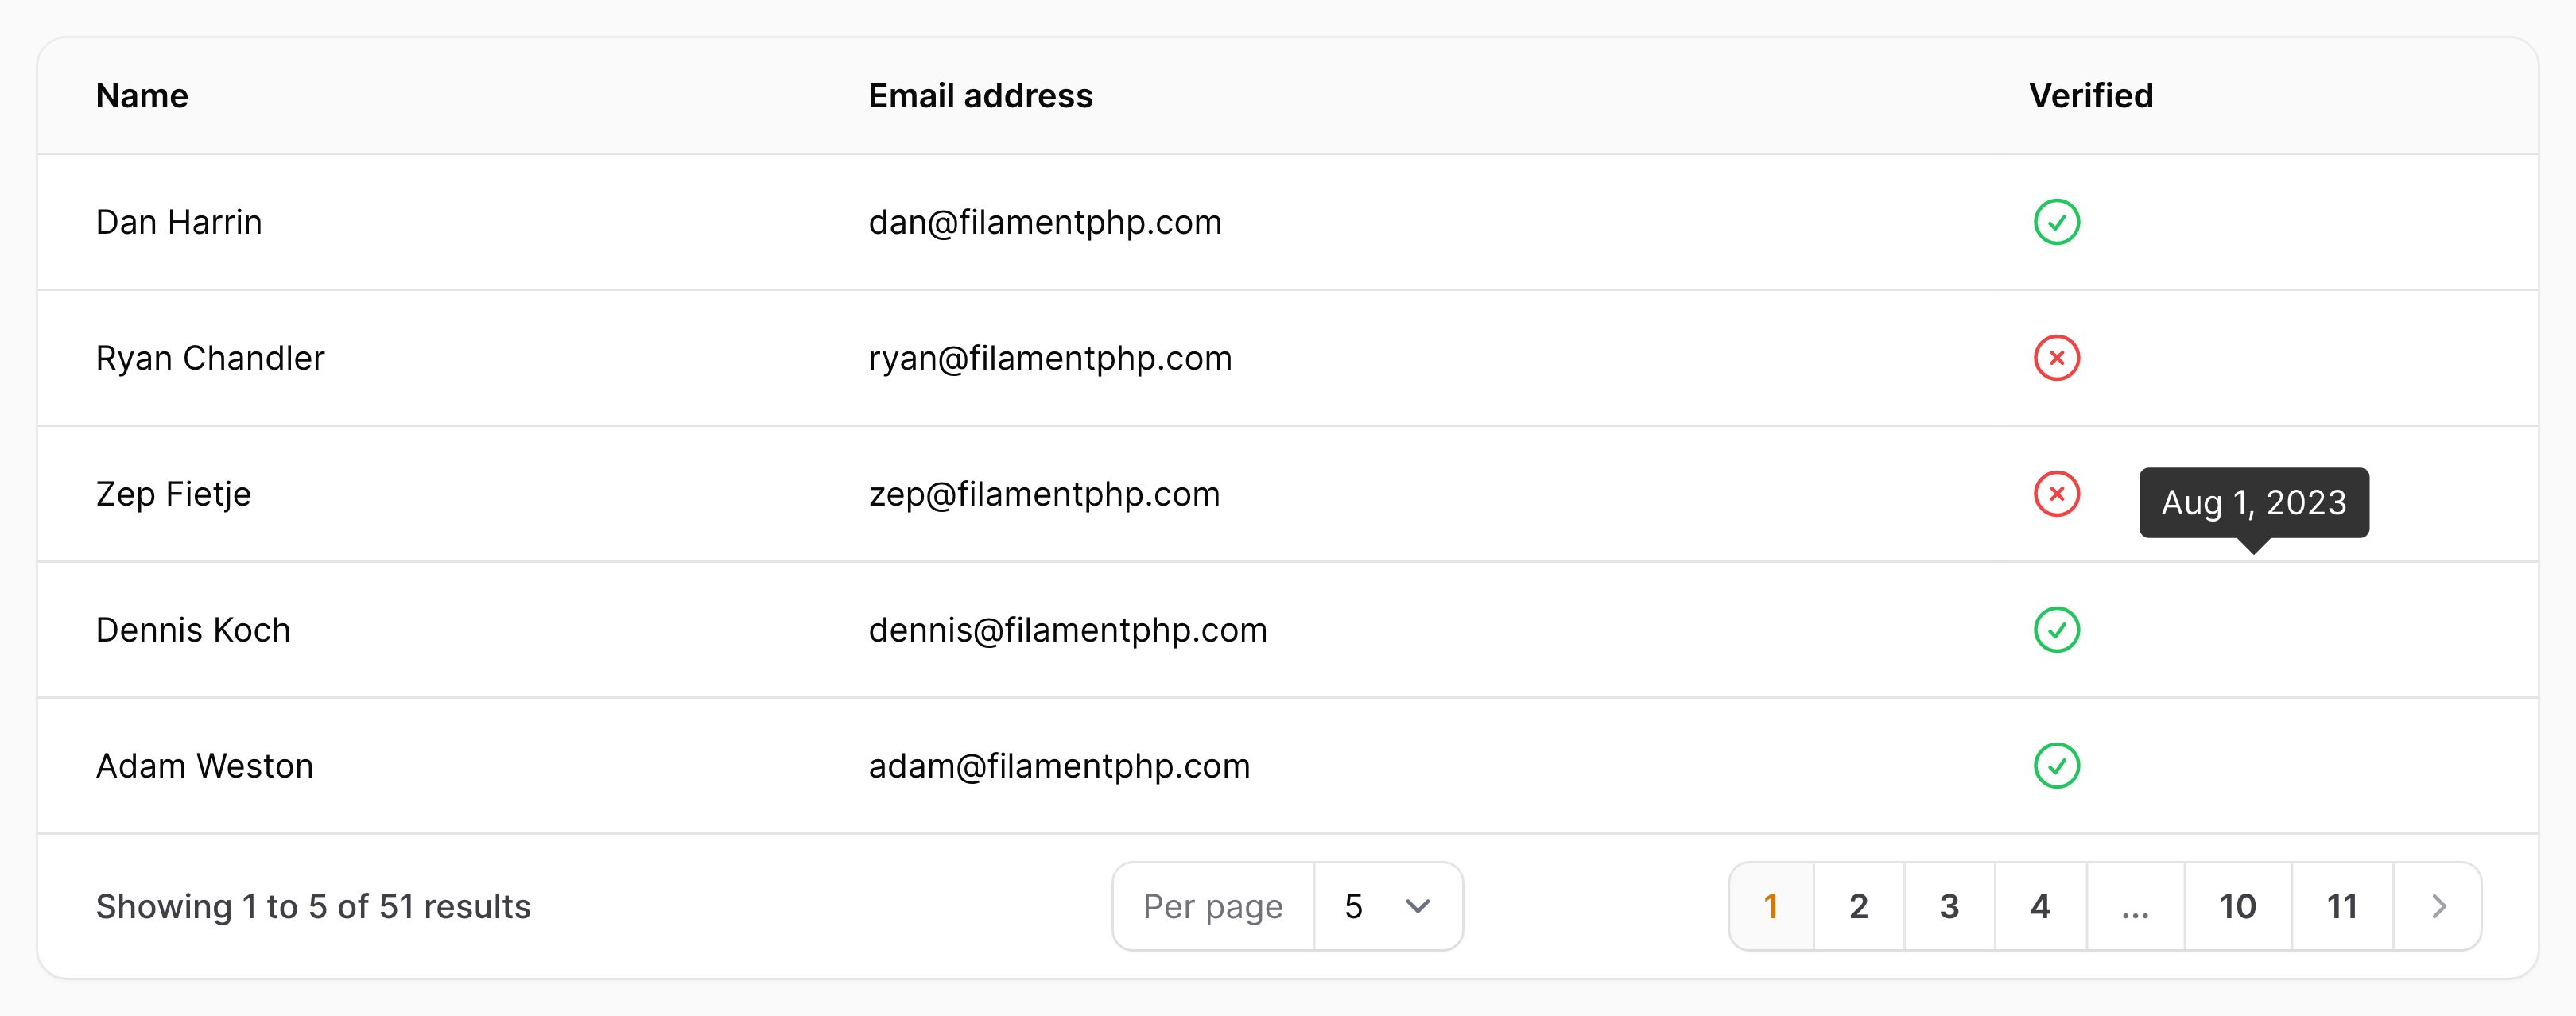Screen dimensions: 2576x1016
Task: Click dan@filamentphp.com email cell
Action: tap(1045, 222)
